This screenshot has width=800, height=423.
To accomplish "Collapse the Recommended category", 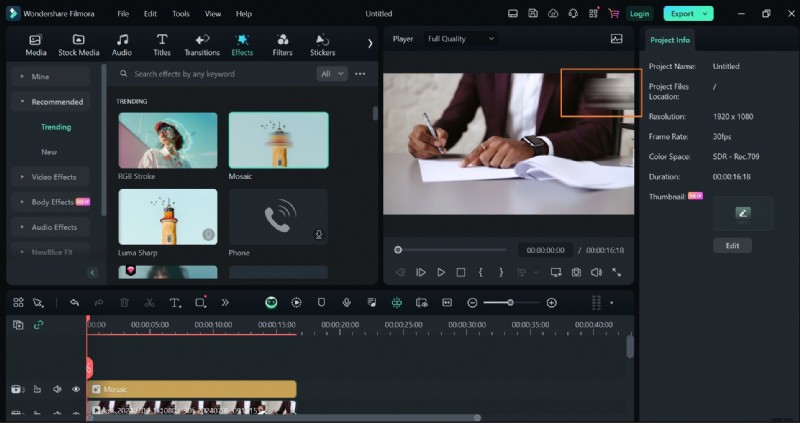I will pos(50,102).
